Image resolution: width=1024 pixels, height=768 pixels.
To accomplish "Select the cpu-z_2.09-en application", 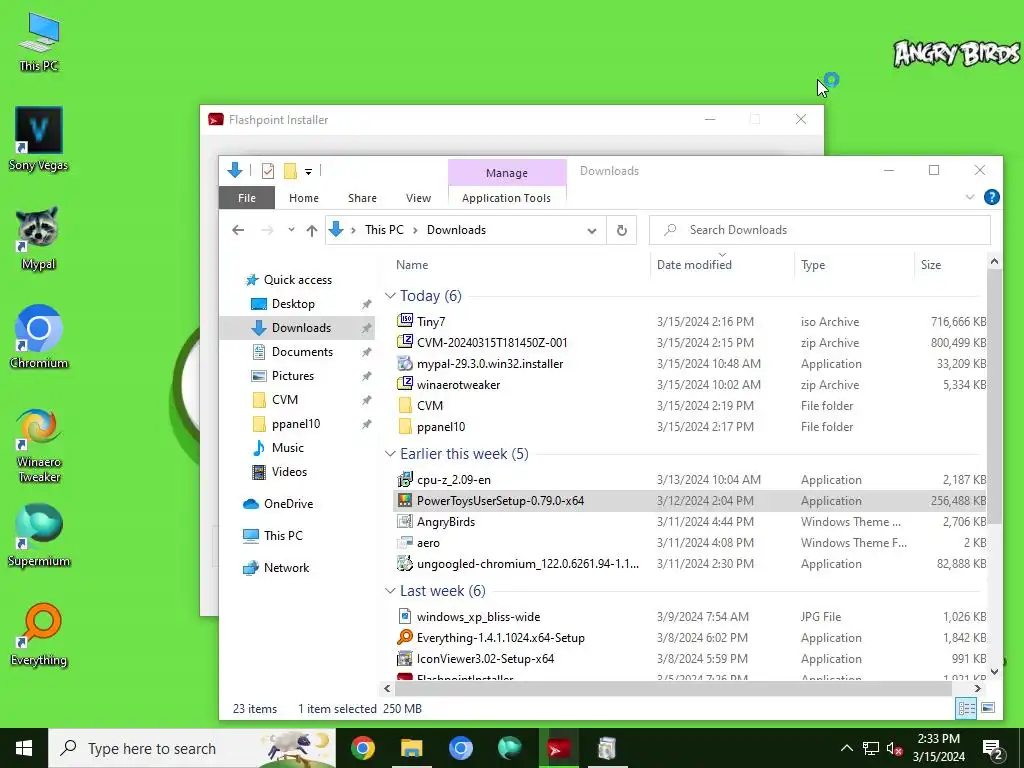I will coord(454,480).
